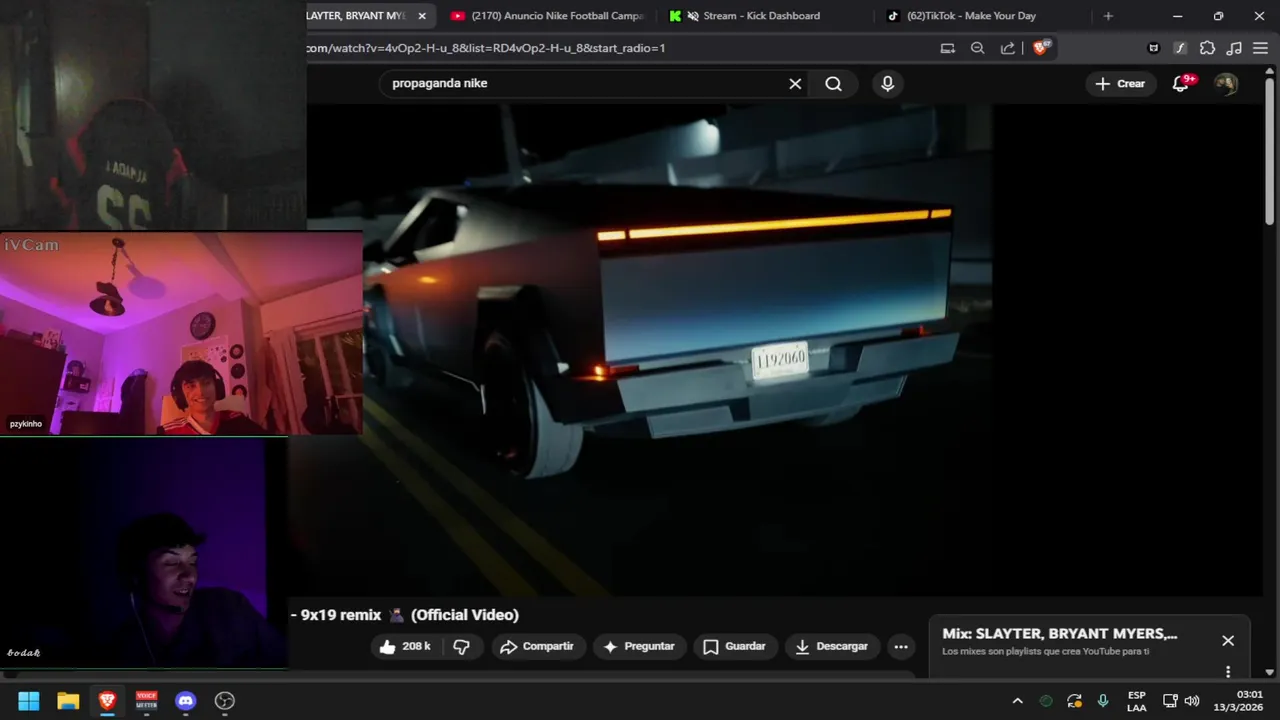The image size is (1280, 720).
Task: Mute the Stream - Kick Dashboard tab audio icon
Action: pyautogui.click(x=693, y=16)
